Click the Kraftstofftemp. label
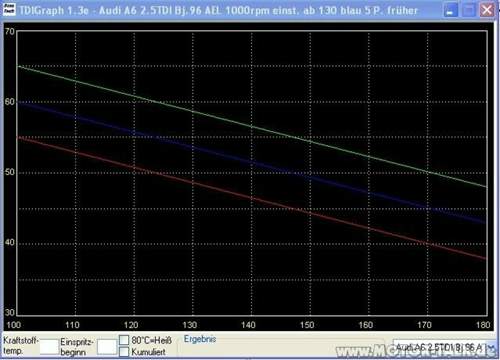The width and height of the screenshot is (500, 360). pos(21,345)
